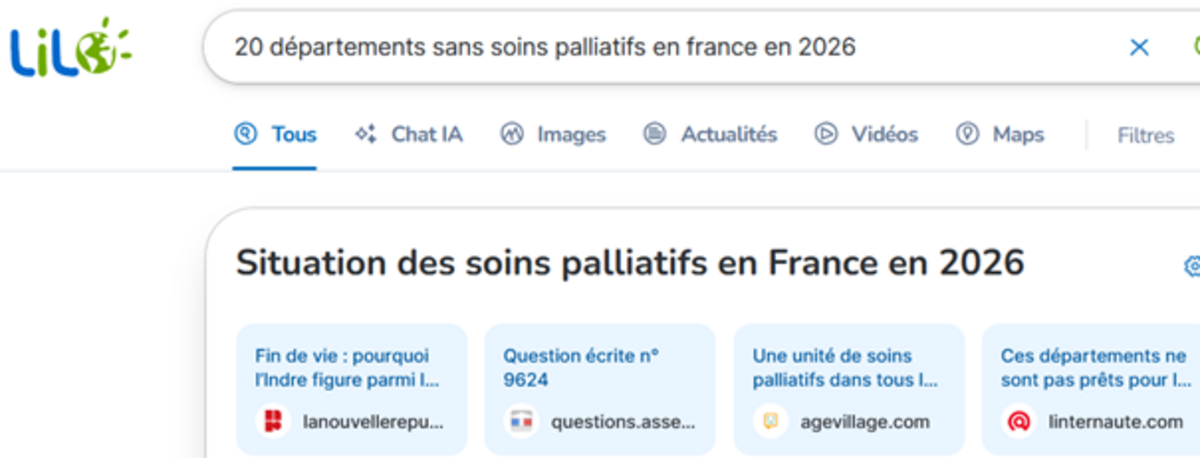
Task: Click the Chat IA sparkle icon
Action: pyautogui.click(x=365, y=134)
